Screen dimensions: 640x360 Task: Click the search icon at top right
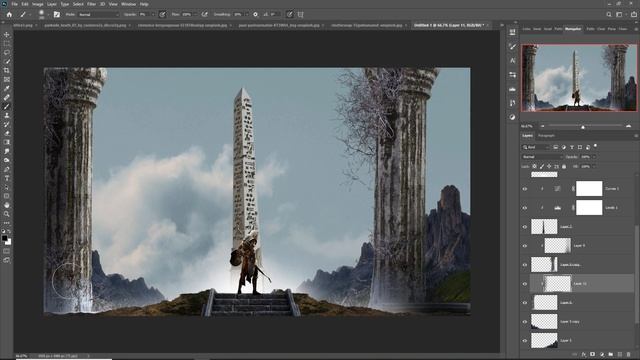tap(609, 14)
